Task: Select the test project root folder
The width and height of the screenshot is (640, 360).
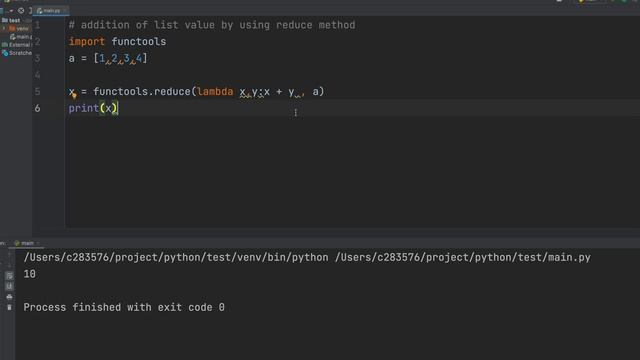Action: [x=11, y=20]
